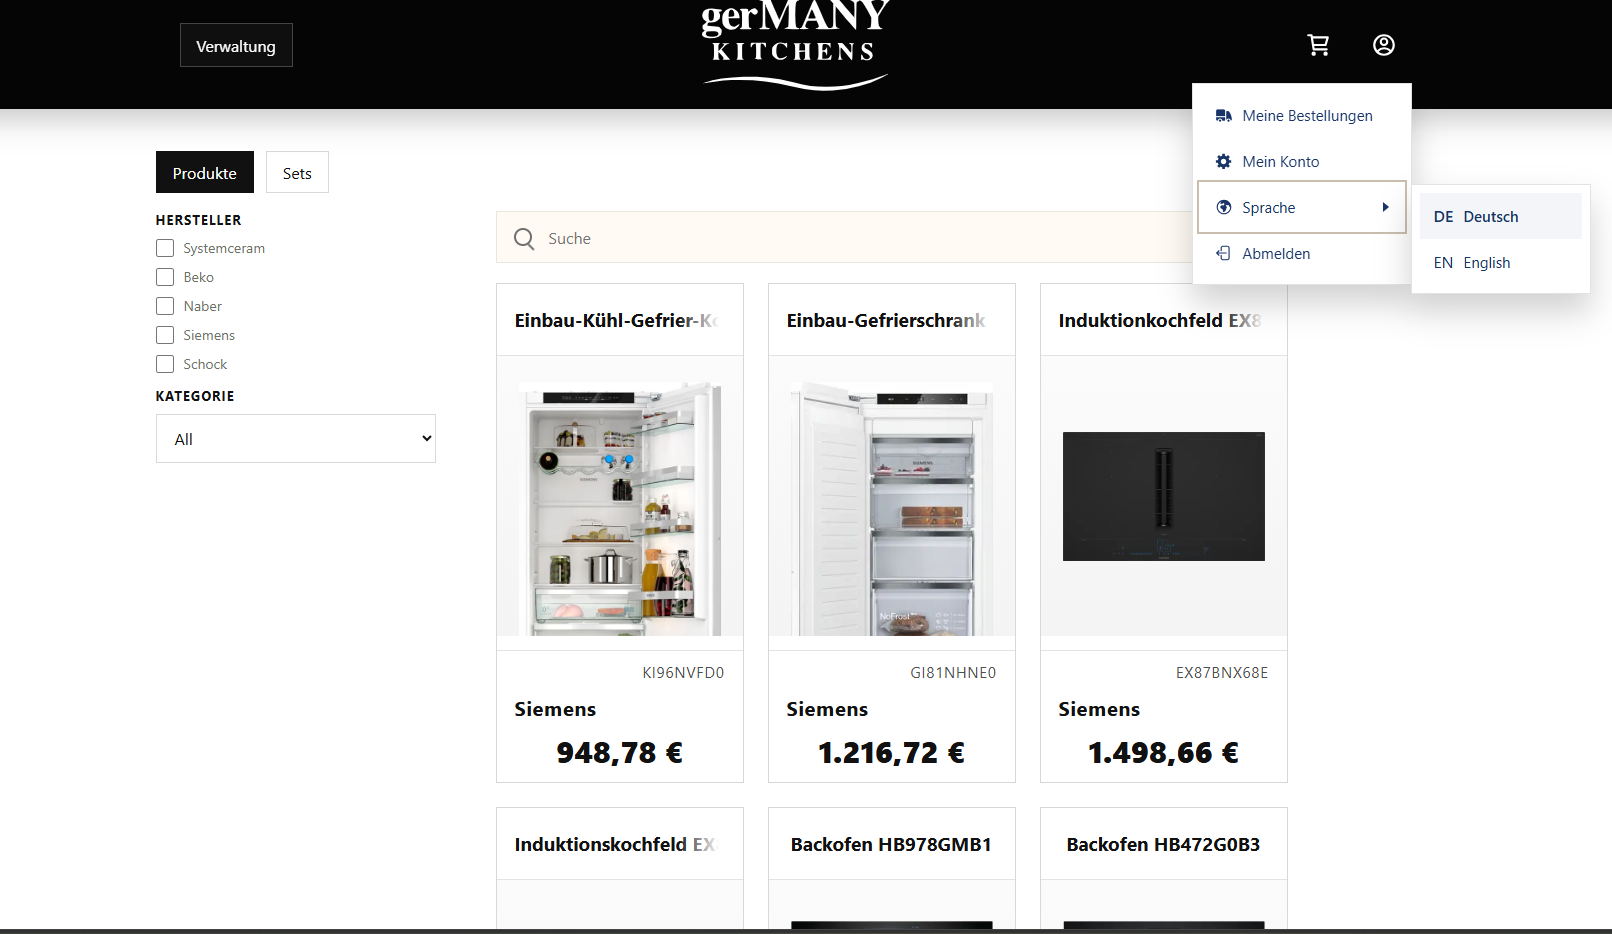
Task: Click the KATEGORIE filter heading
Action: tap(195, 396)
